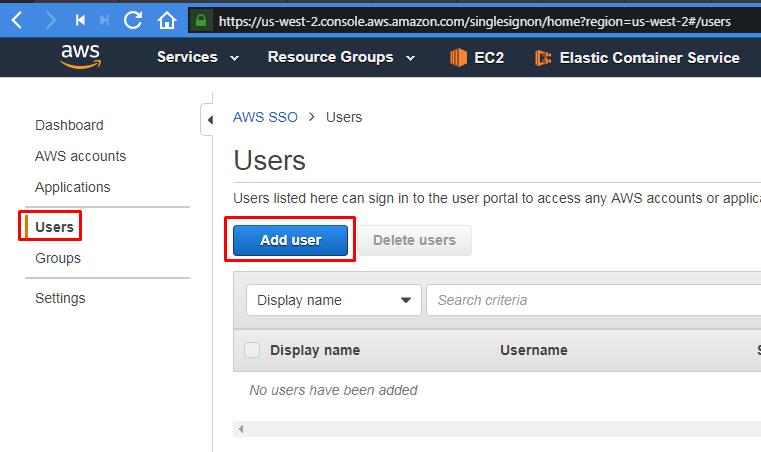Click the fast-forward navigation icon
Image resolution: width=761 pixels, height=452 pixels.
click(x=104, y=20)
